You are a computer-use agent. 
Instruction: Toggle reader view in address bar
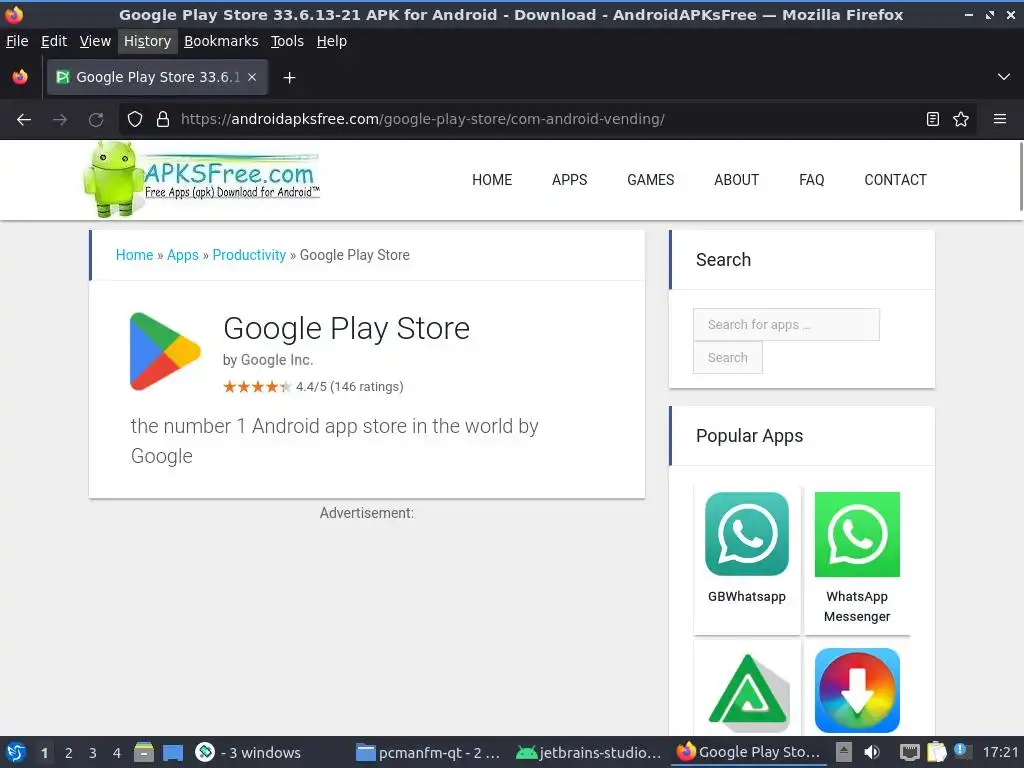(933, 120)
